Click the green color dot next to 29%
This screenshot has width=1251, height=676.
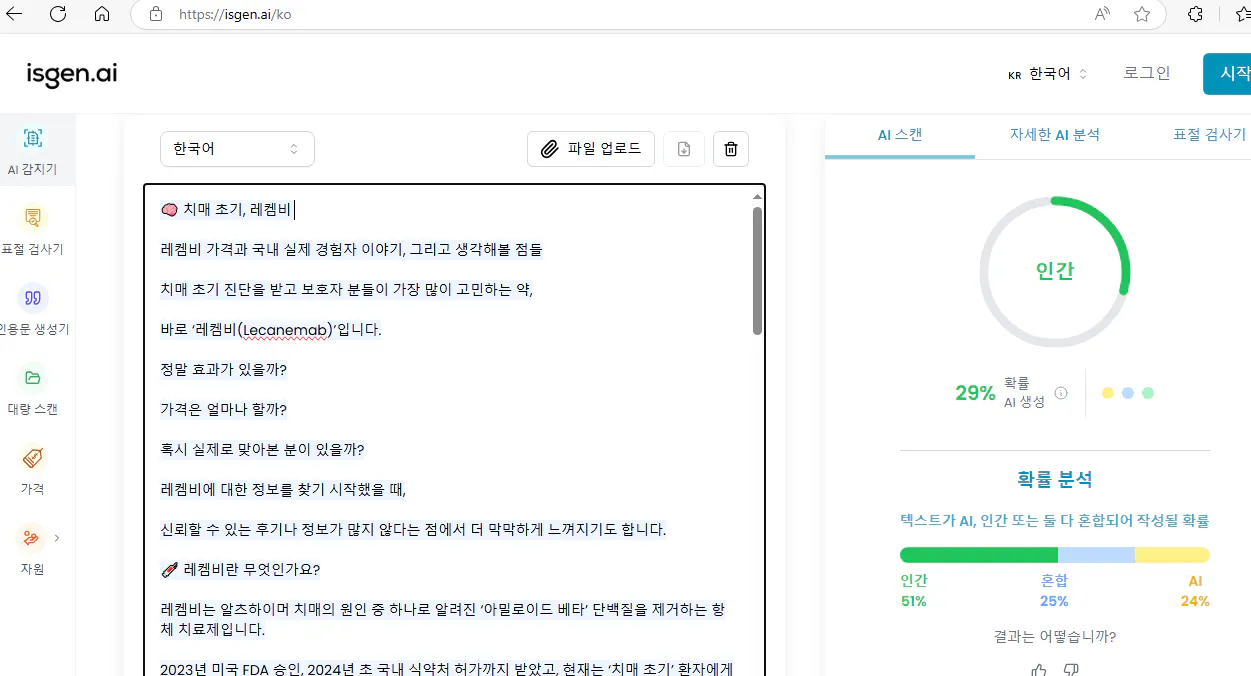1148,393
